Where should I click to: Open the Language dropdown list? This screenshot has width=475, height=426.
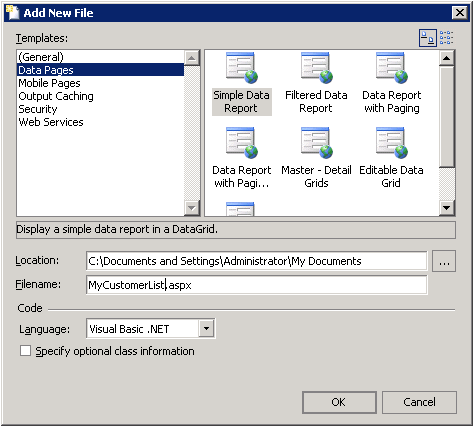[207, 329]
